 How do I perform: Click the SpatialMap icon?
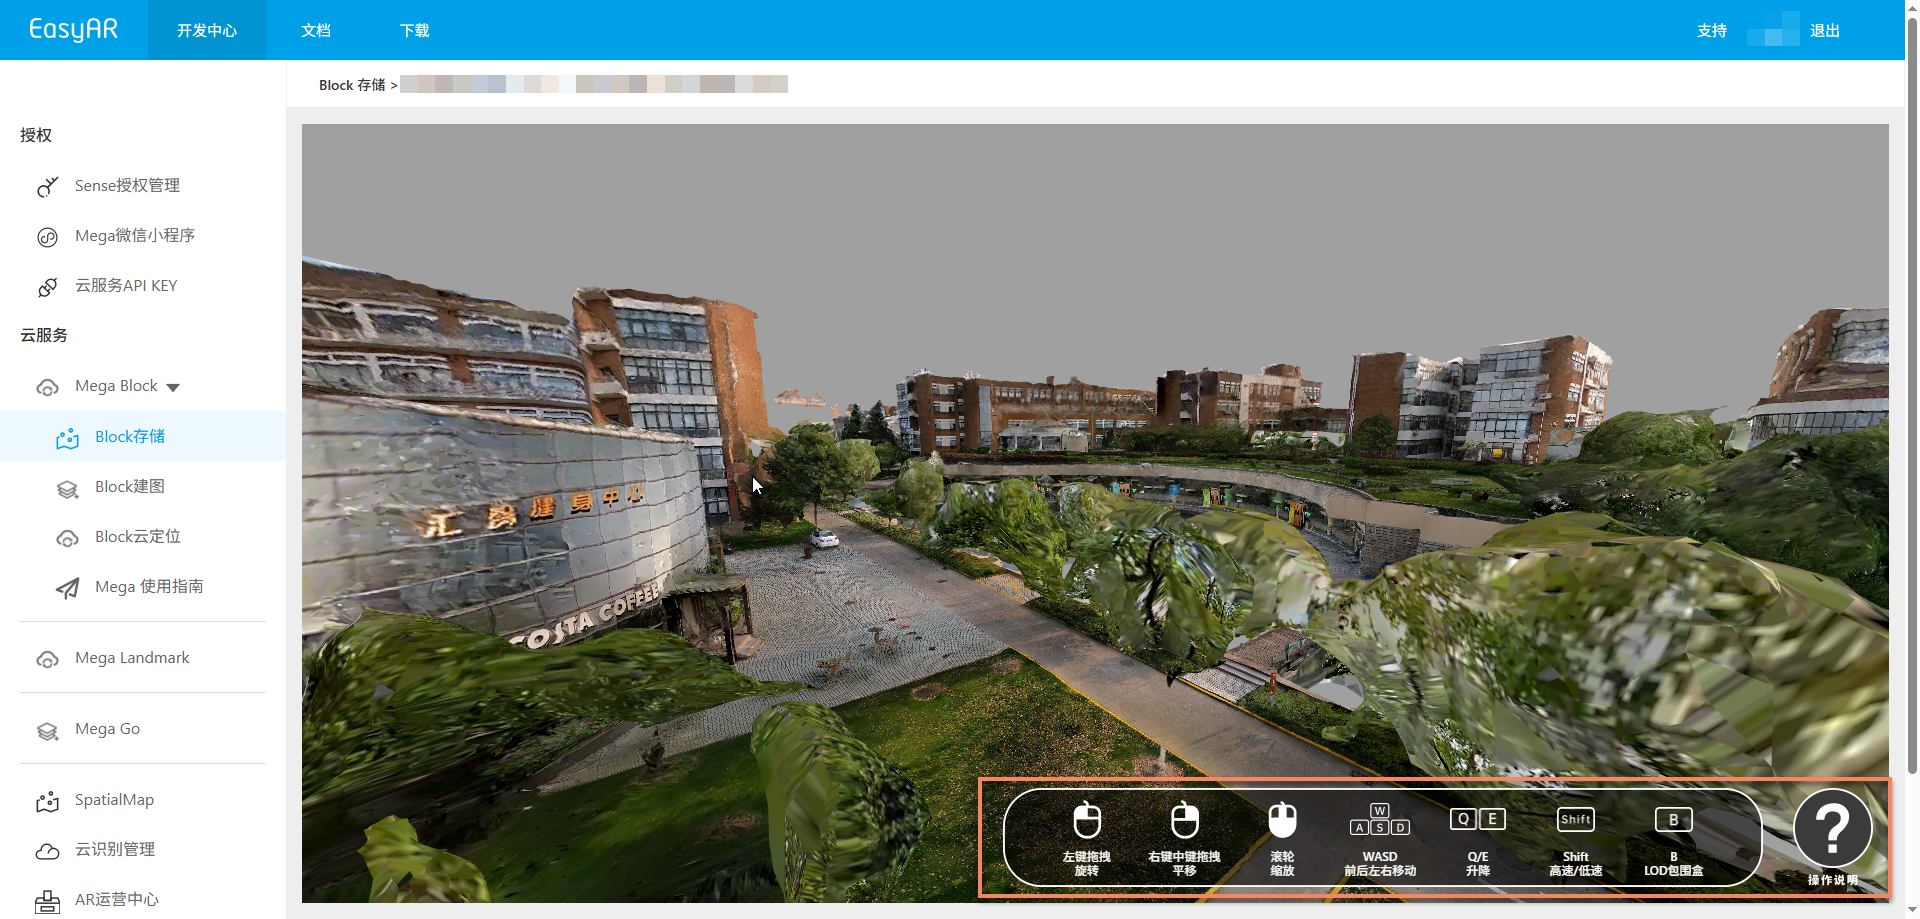pos(47,801)
